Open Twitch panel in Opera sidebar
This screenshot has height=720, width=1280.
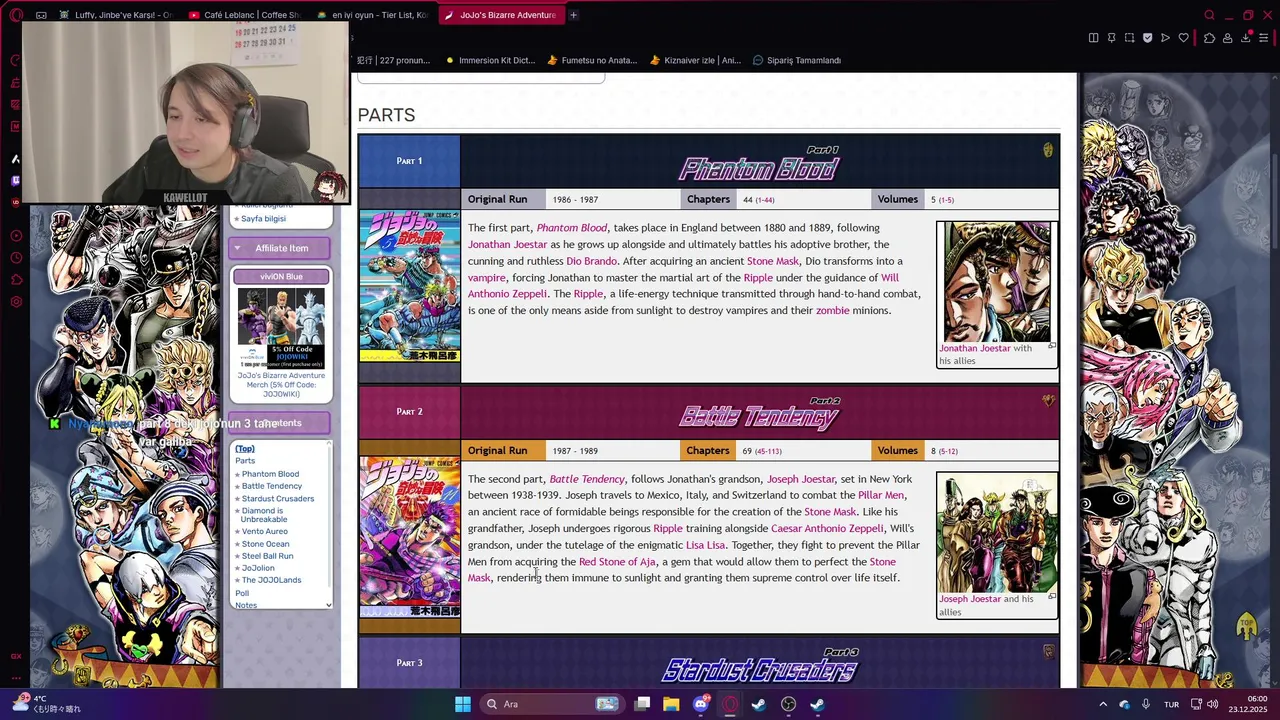pos(16,181)
